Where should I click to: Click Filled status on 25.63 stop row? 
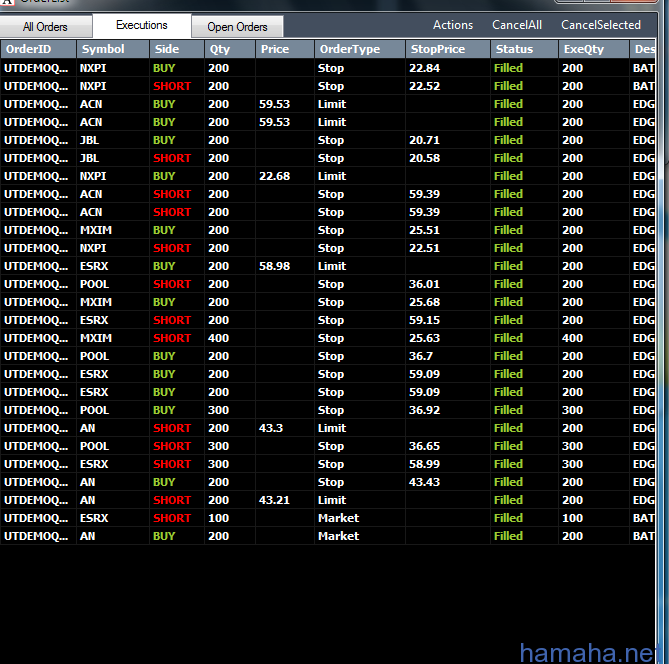tap(524, 338)
